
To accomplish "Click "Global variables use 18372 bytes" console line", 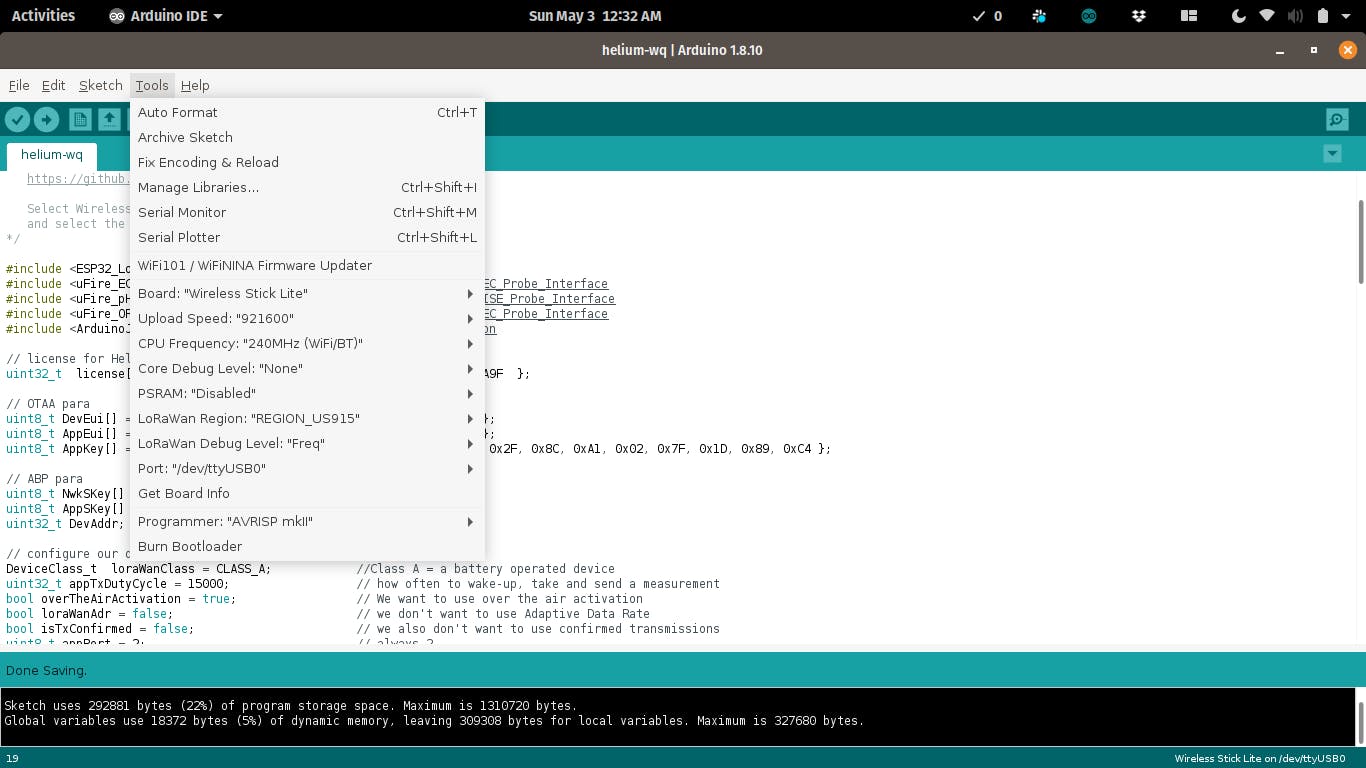I will (434, 720).
